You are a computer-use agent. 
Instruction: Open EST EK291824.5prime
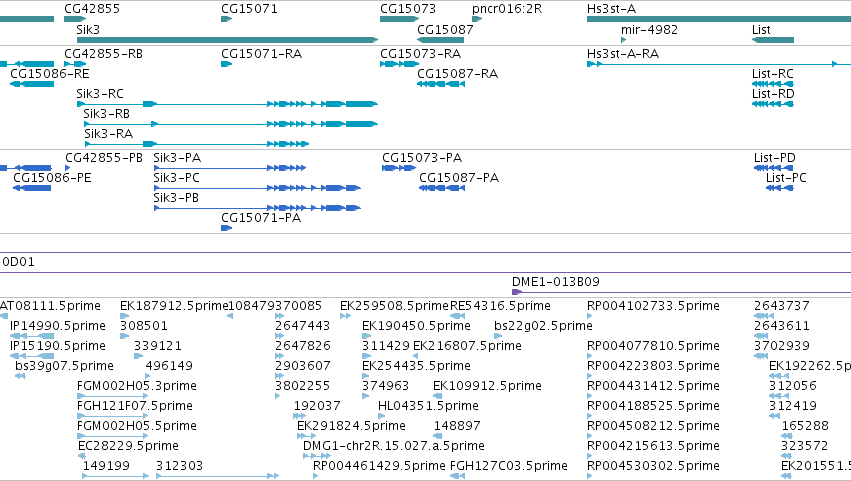click(x=351, y=427)
